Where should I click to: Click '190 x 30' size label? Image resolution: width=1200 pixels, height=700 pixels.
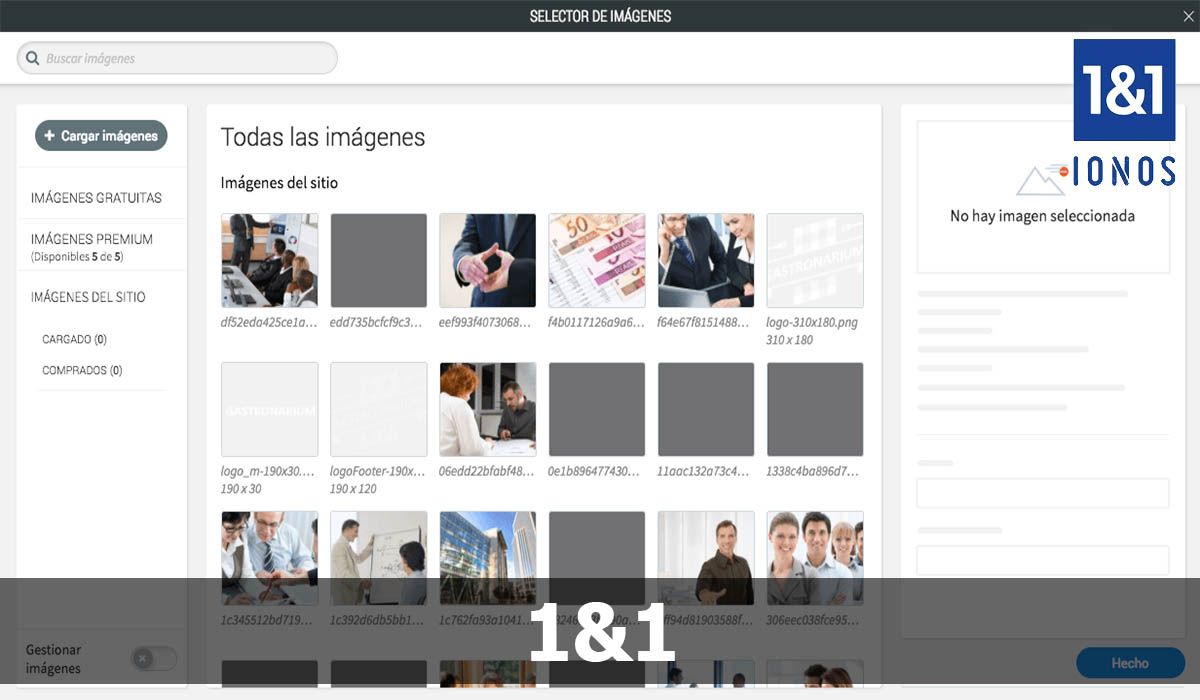(x=241, y=489)
